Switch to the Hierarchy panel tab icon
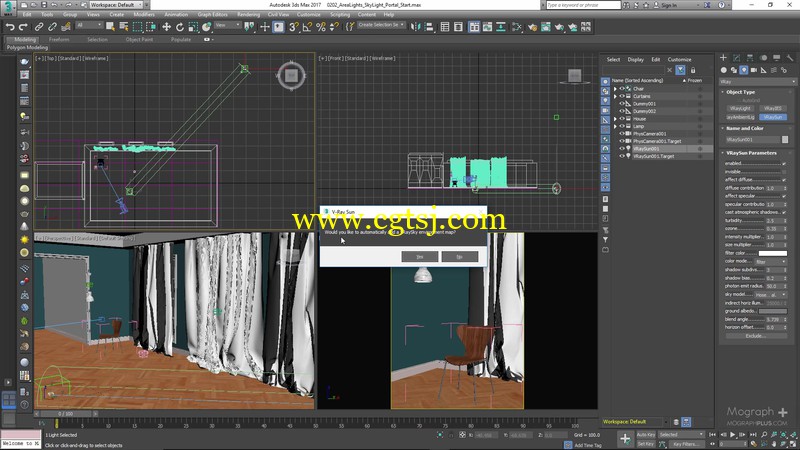This screenshot has height=450, width=800. 749,58
